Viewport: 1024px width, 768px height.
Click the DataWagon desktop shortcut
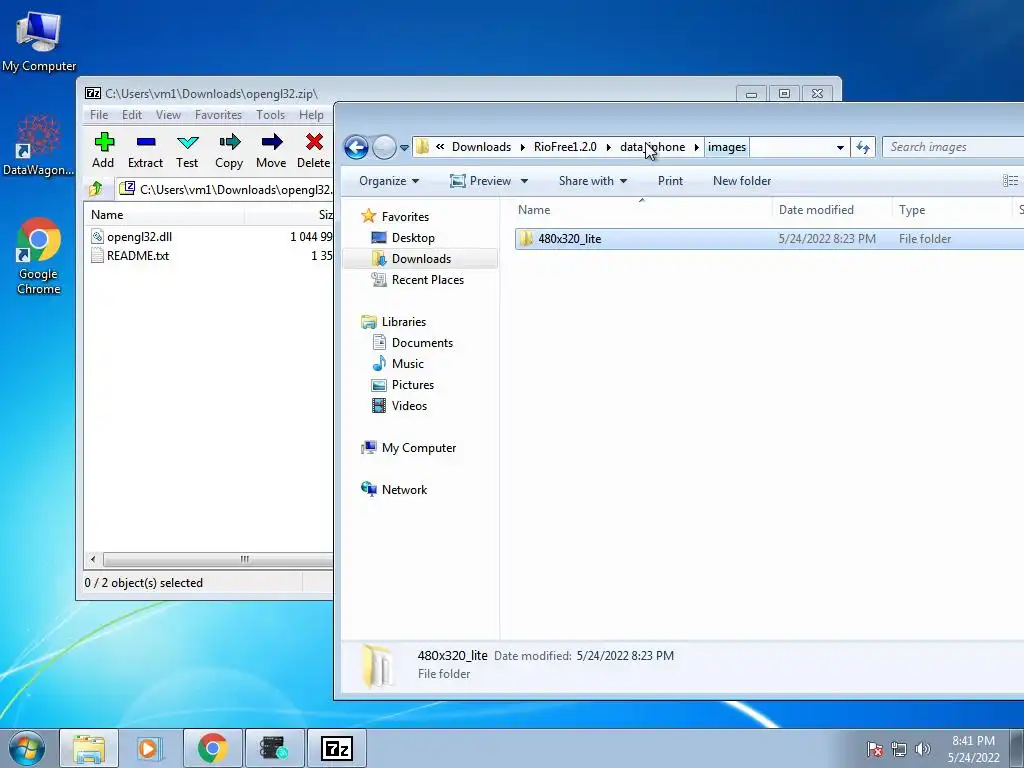click(x=39, y=146)
